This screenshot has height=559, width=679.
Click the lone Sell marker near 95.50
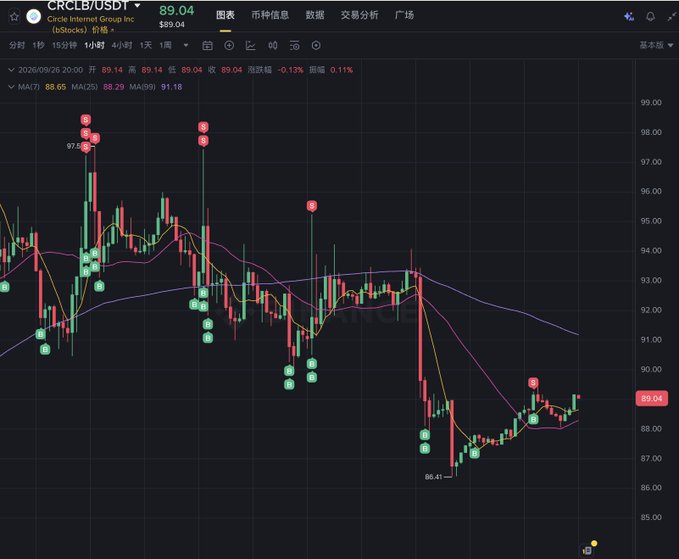point(312,206)
